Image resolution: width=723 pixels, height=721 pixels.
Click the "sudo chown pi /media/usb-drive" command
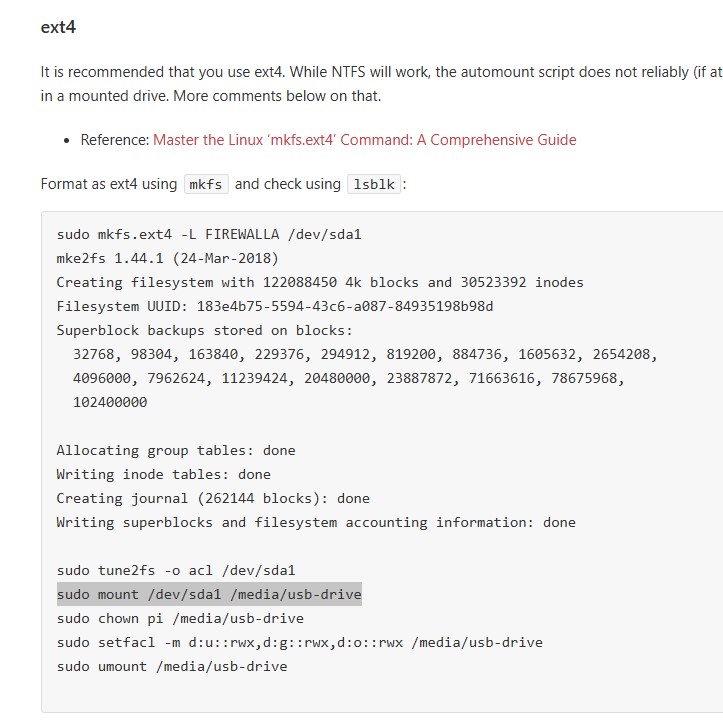pos(180,618)
